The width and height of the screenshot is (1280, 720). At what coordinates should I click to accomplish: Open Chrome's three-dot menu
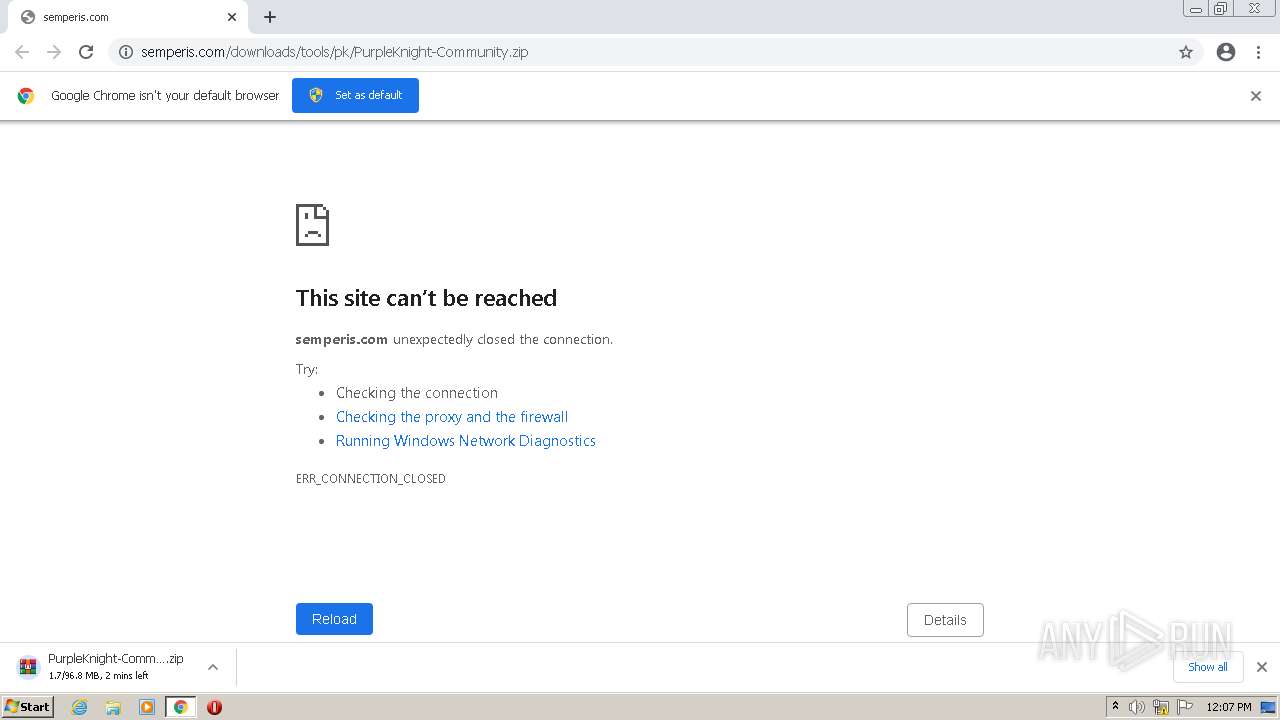pos(1259,52)
